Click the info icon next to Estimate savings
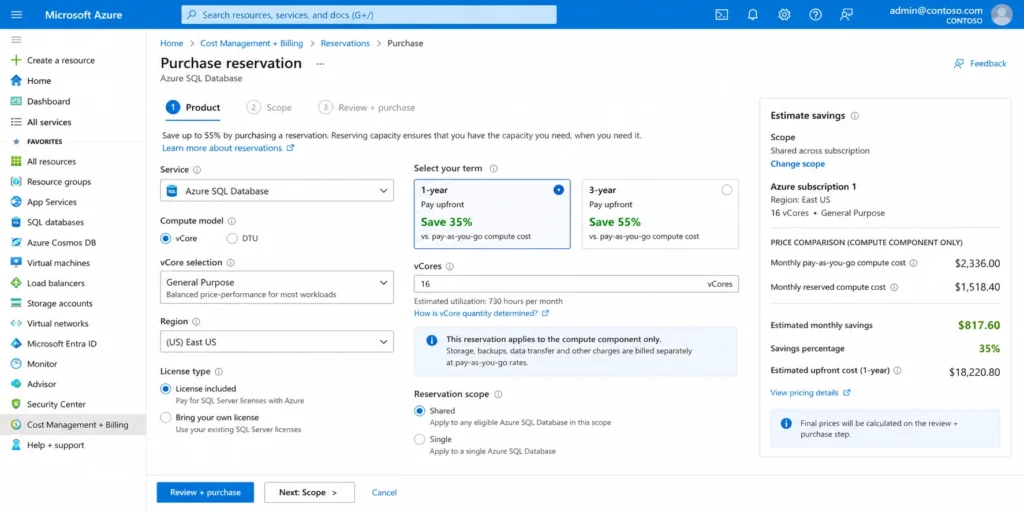 point(855,116)
